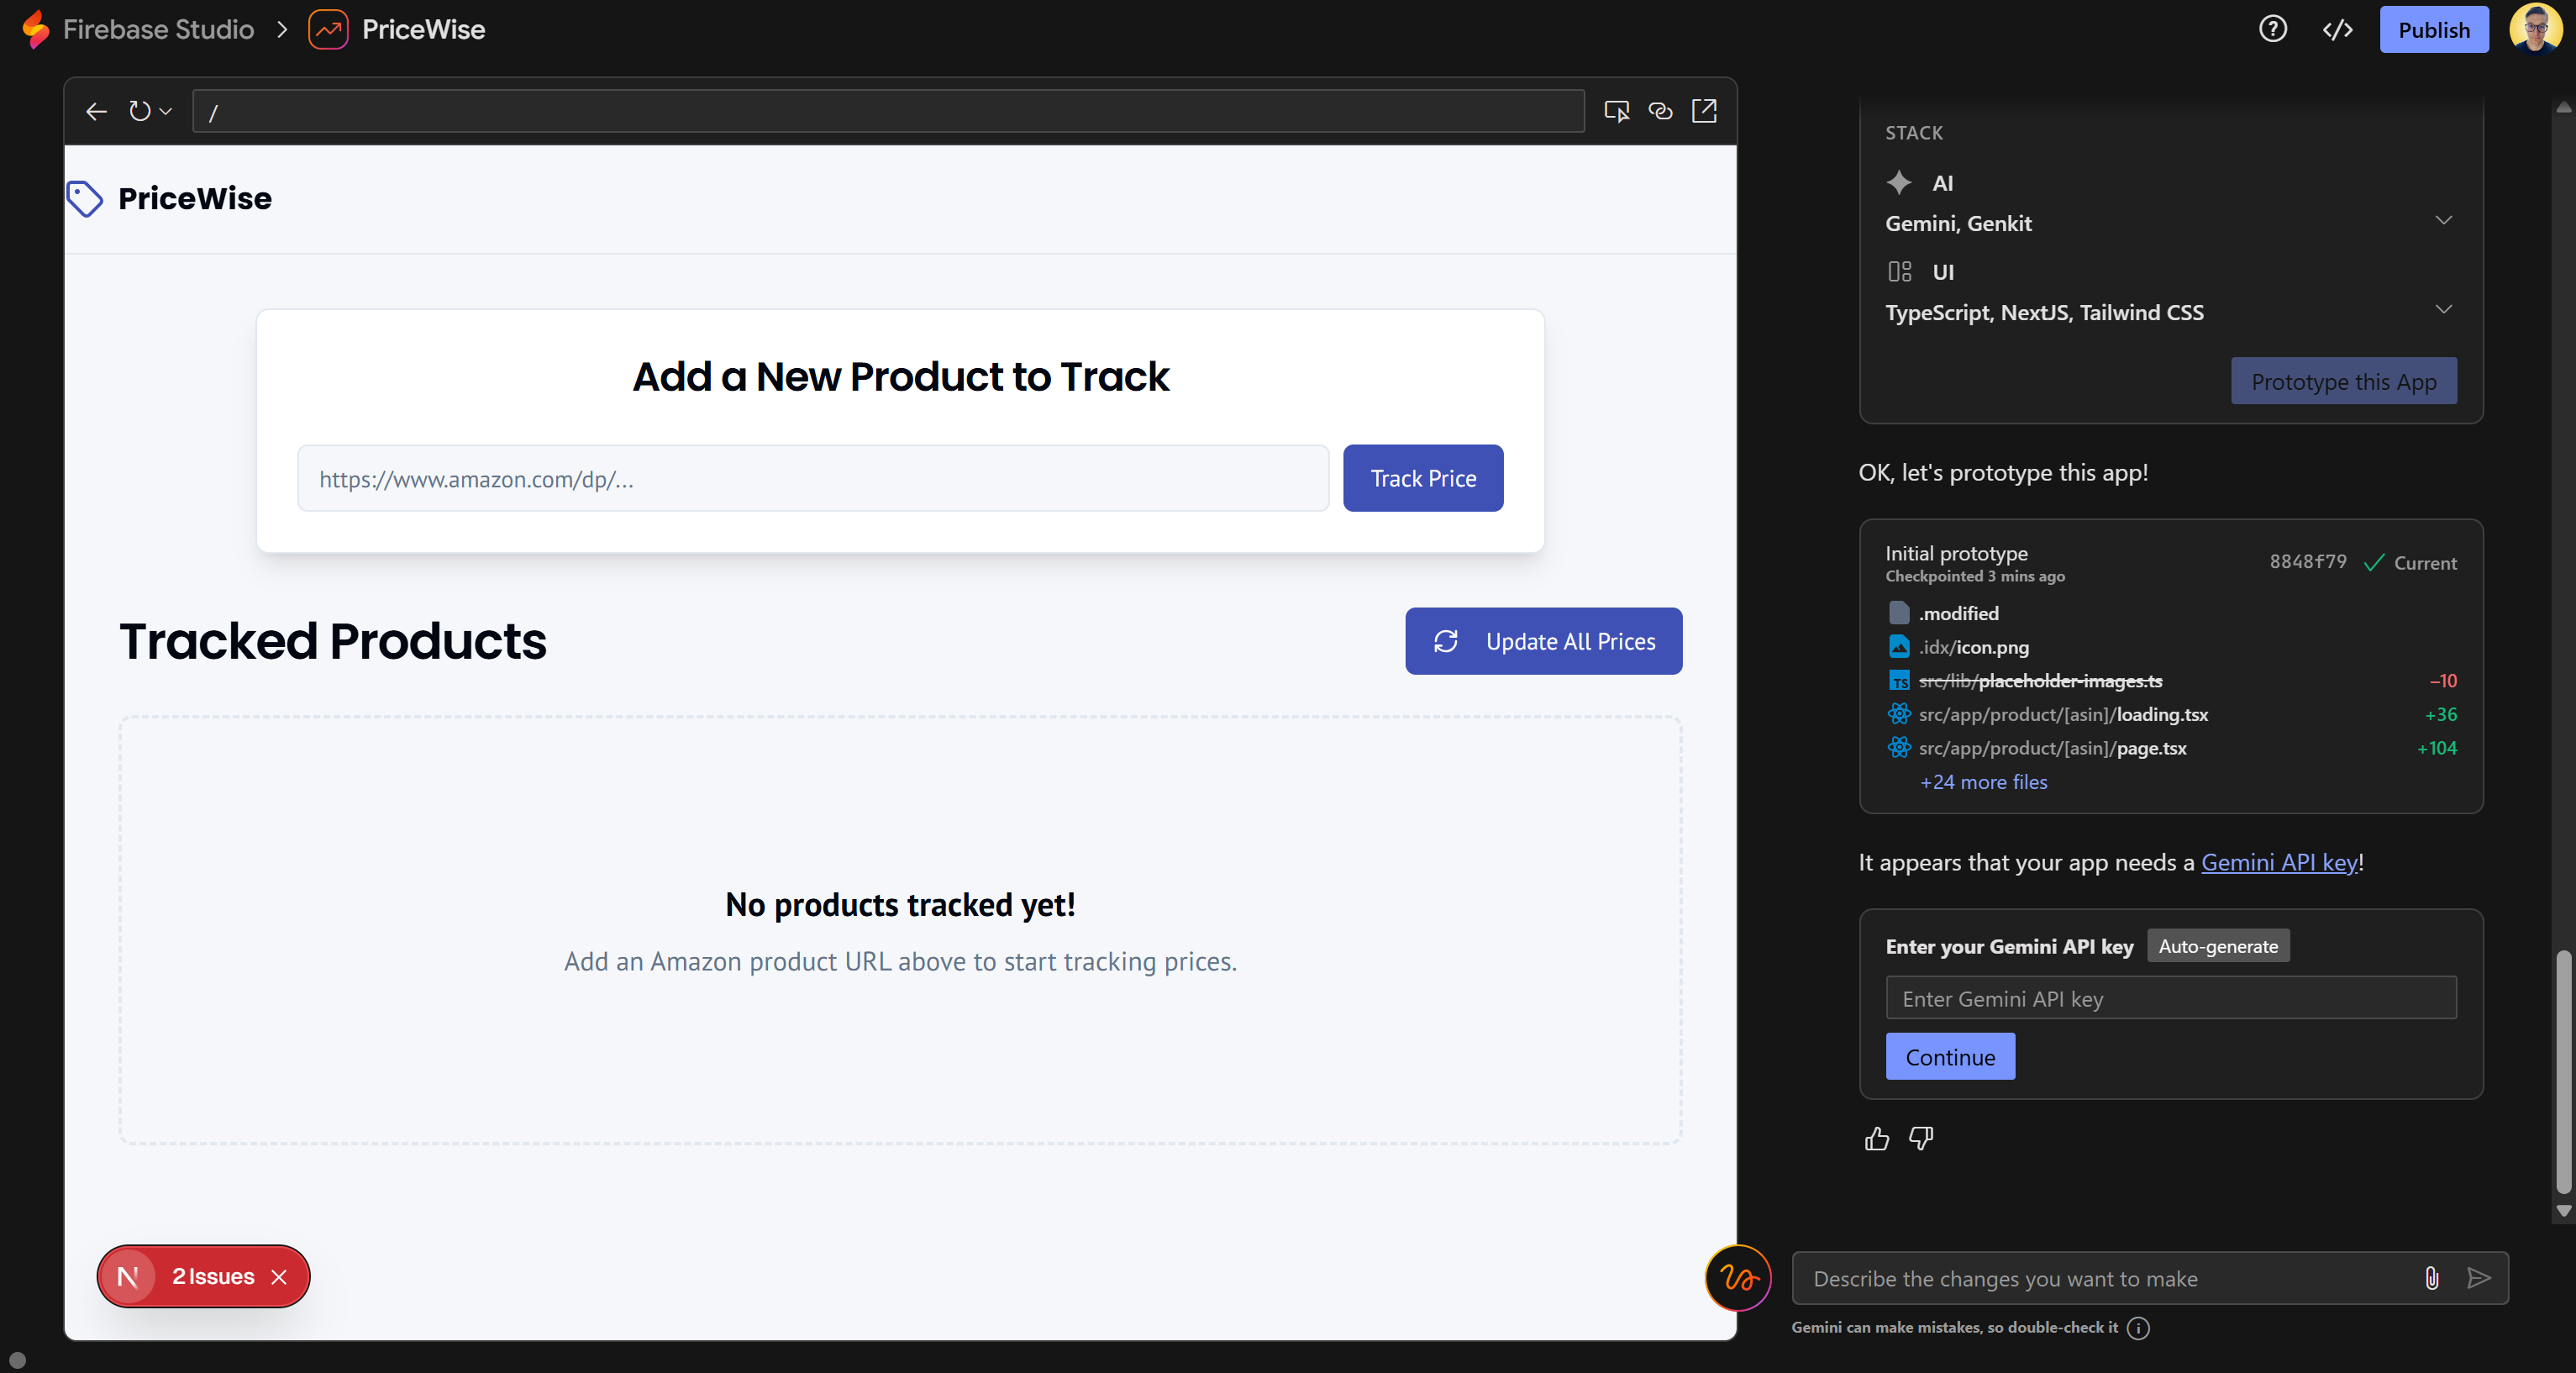
Task: Click the help question mark icon
Action: coord(2272,29)
